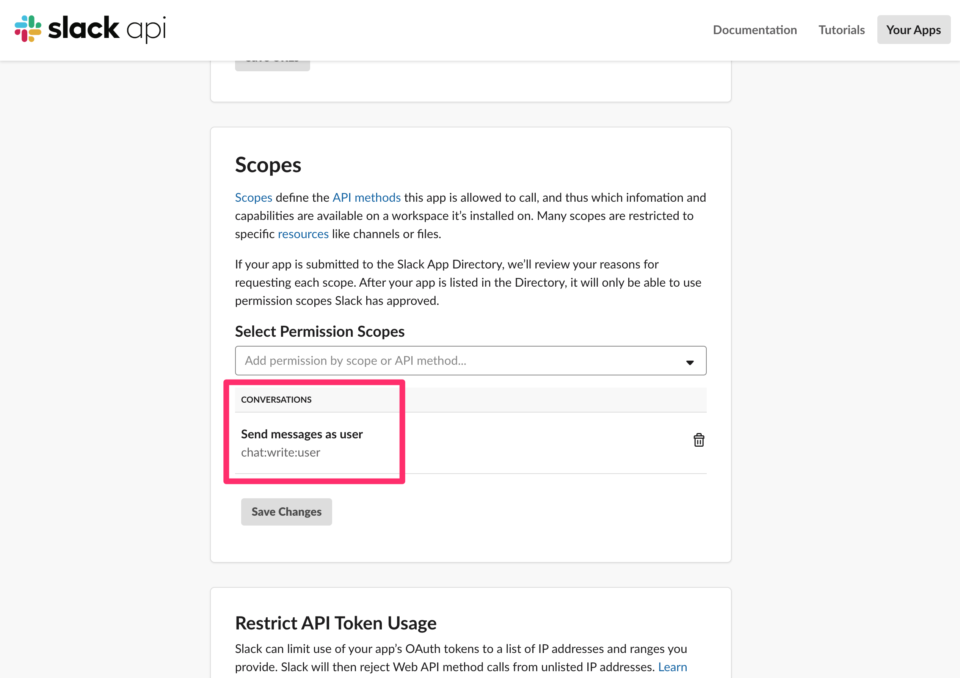Image resolution: width=960 pixels, height=678 pixels.
Task: Click the Save Changes button under Scopes
Action: (286, 511)
